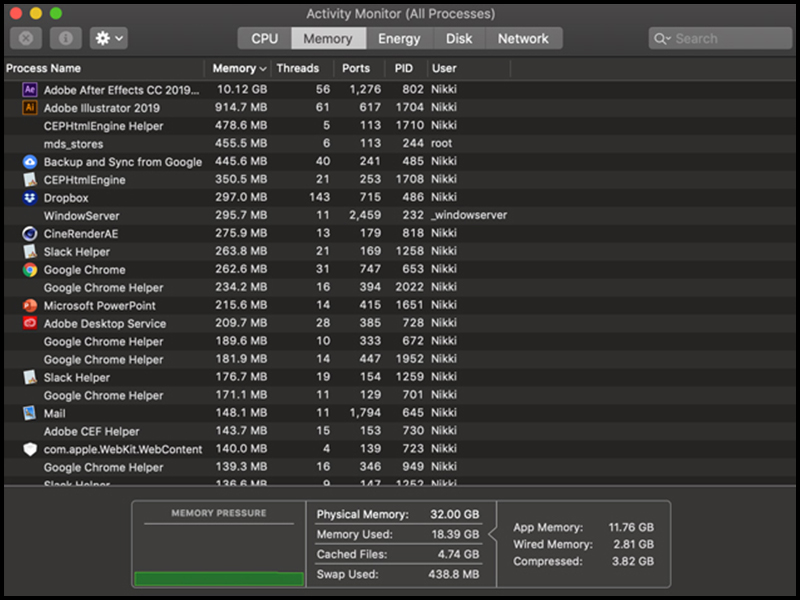Click PID 1651 in the PowerPoint row
Image resolution: width=800 pixels, height=600 pixels.
click(410, 305)
